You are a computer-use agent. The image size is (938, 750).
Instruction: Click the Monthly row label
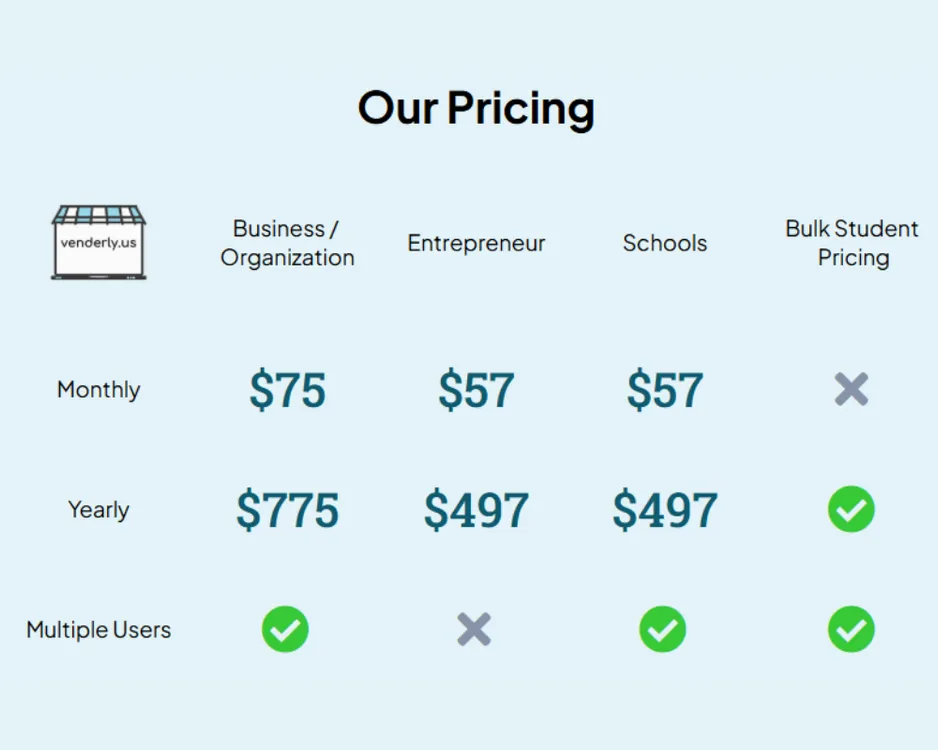click(x=99, y=390)
